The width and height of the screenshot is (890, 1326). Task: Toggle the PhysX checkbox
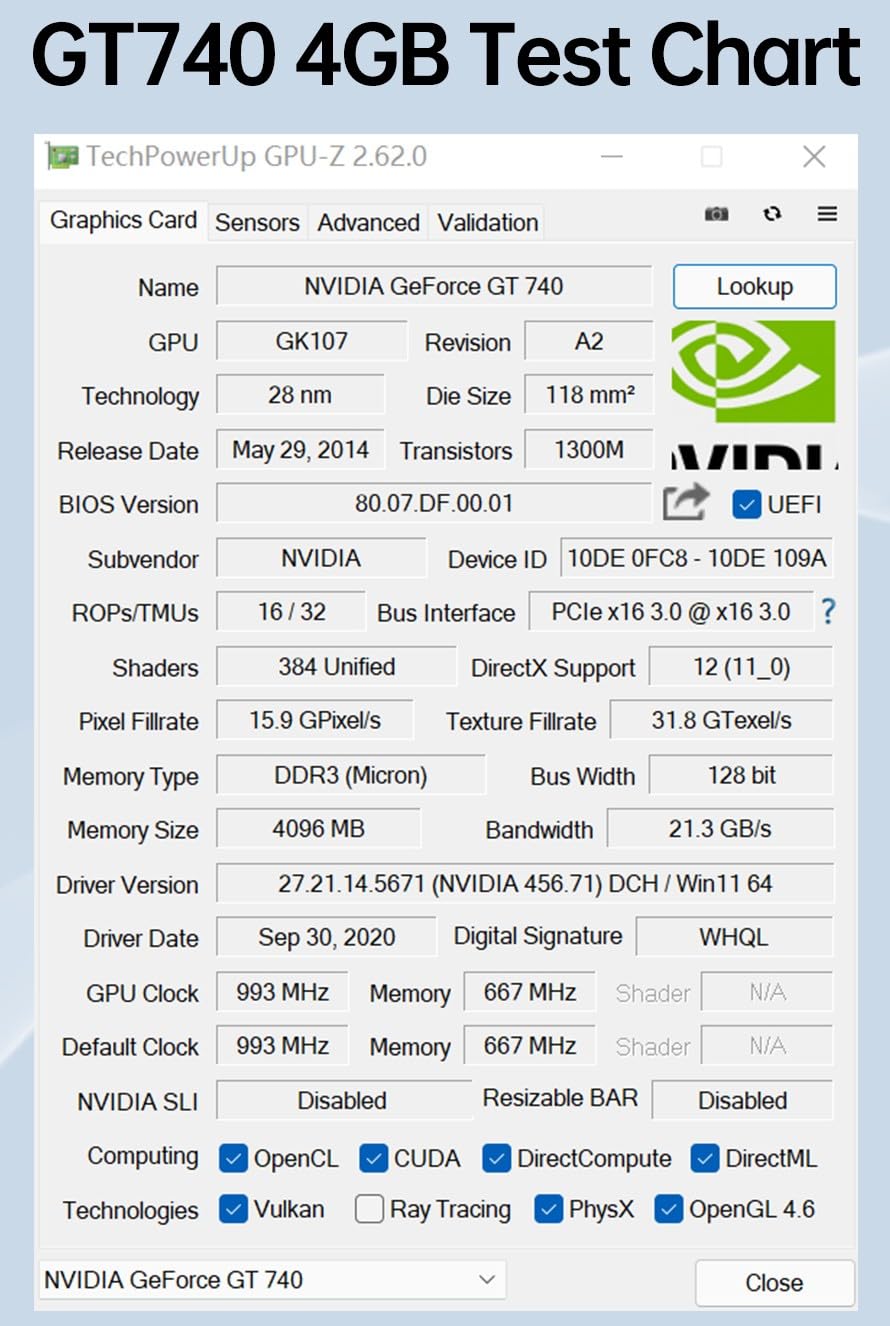(549, 1209)
